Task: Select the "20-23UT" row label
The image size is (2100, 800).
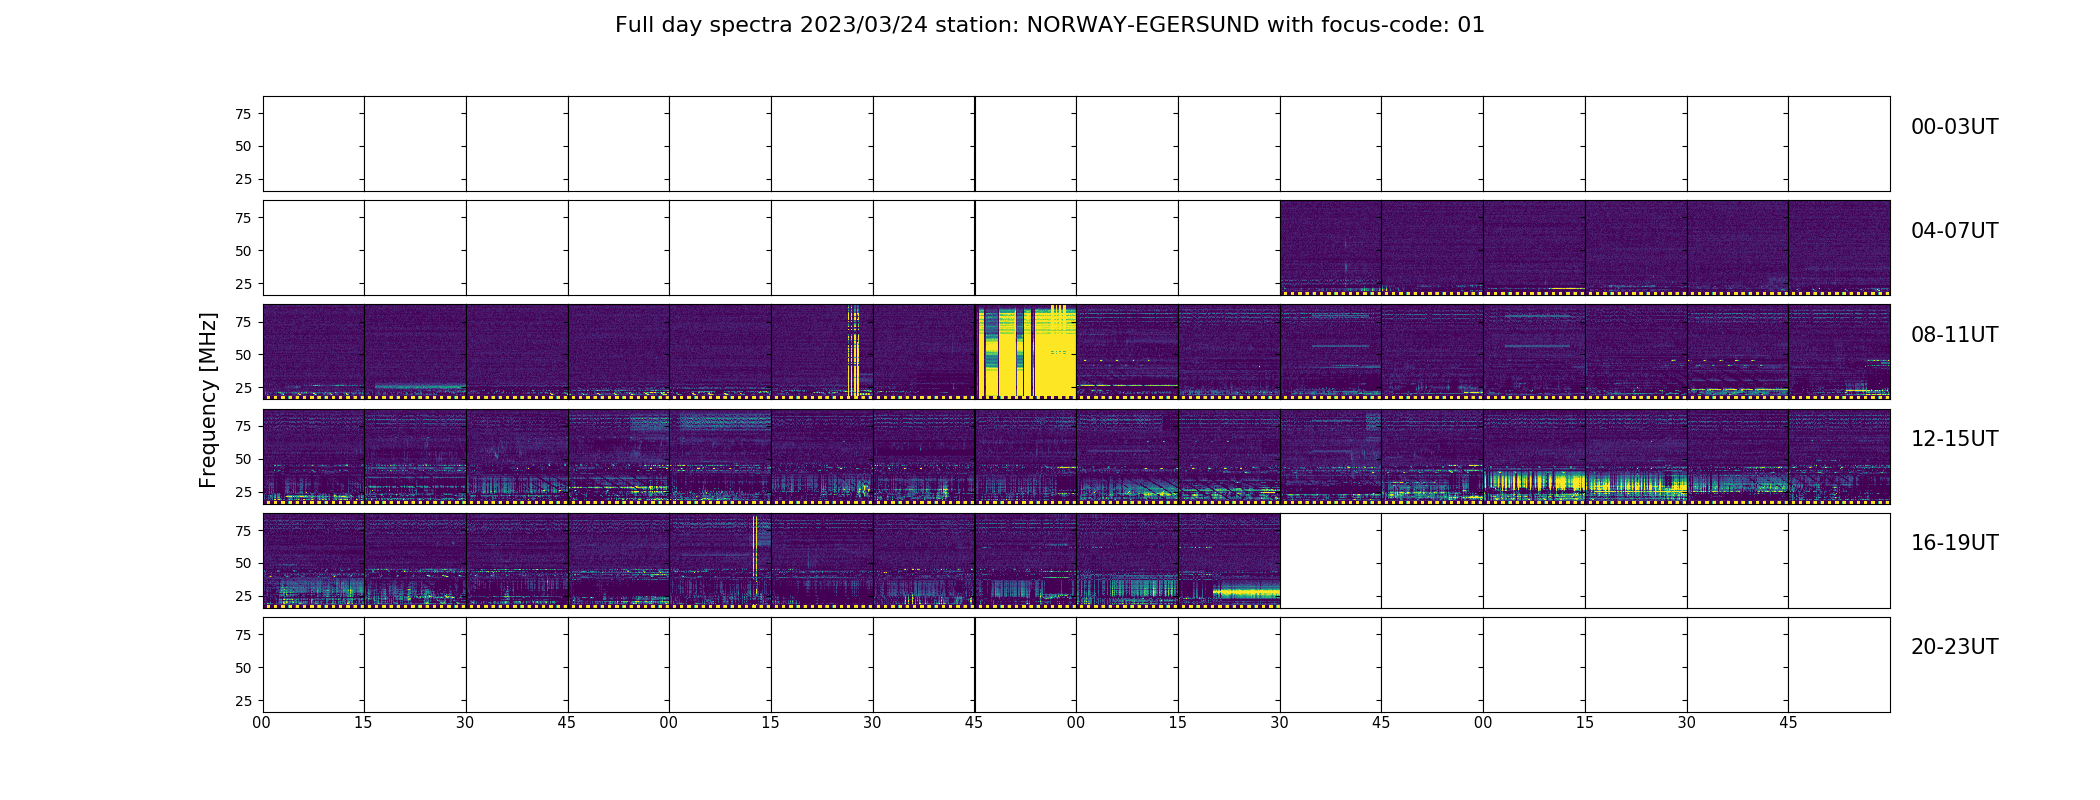Action: tap(1954, 647)
